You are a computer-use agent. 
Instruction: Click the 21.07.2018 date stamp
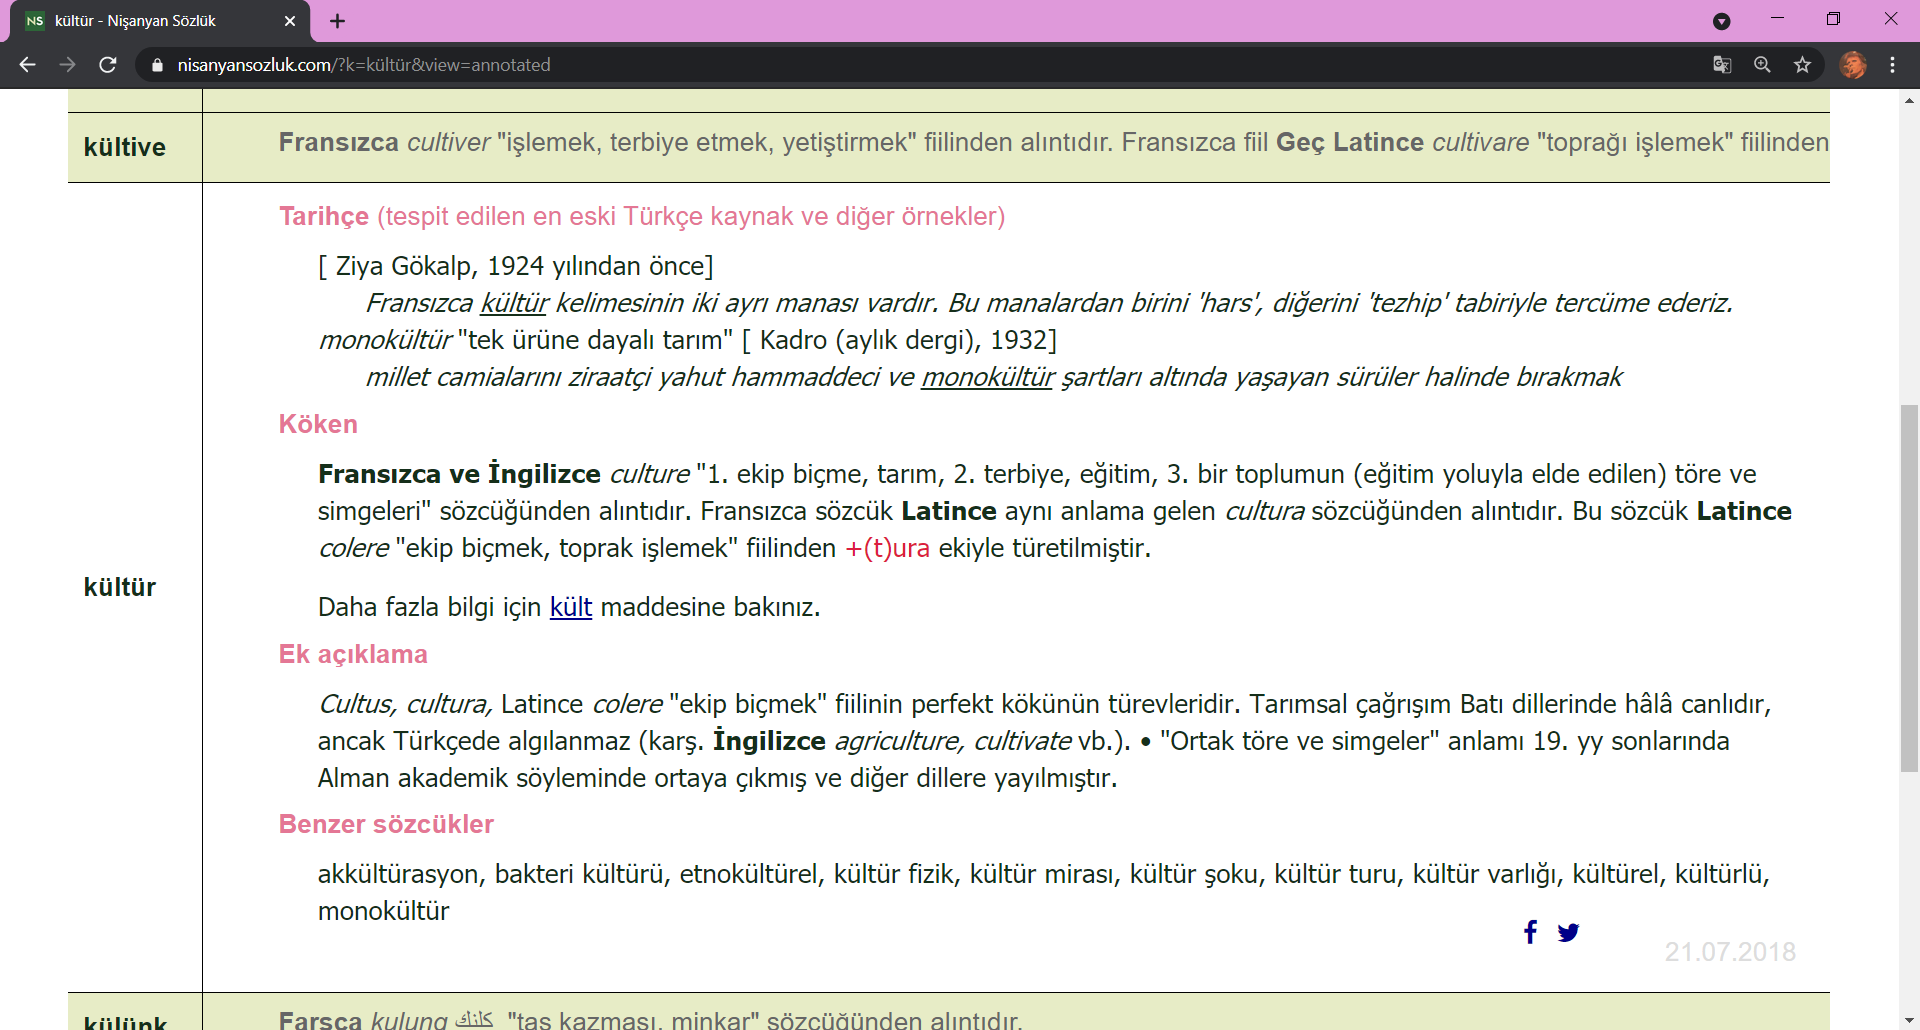[x=1730, y=952]
